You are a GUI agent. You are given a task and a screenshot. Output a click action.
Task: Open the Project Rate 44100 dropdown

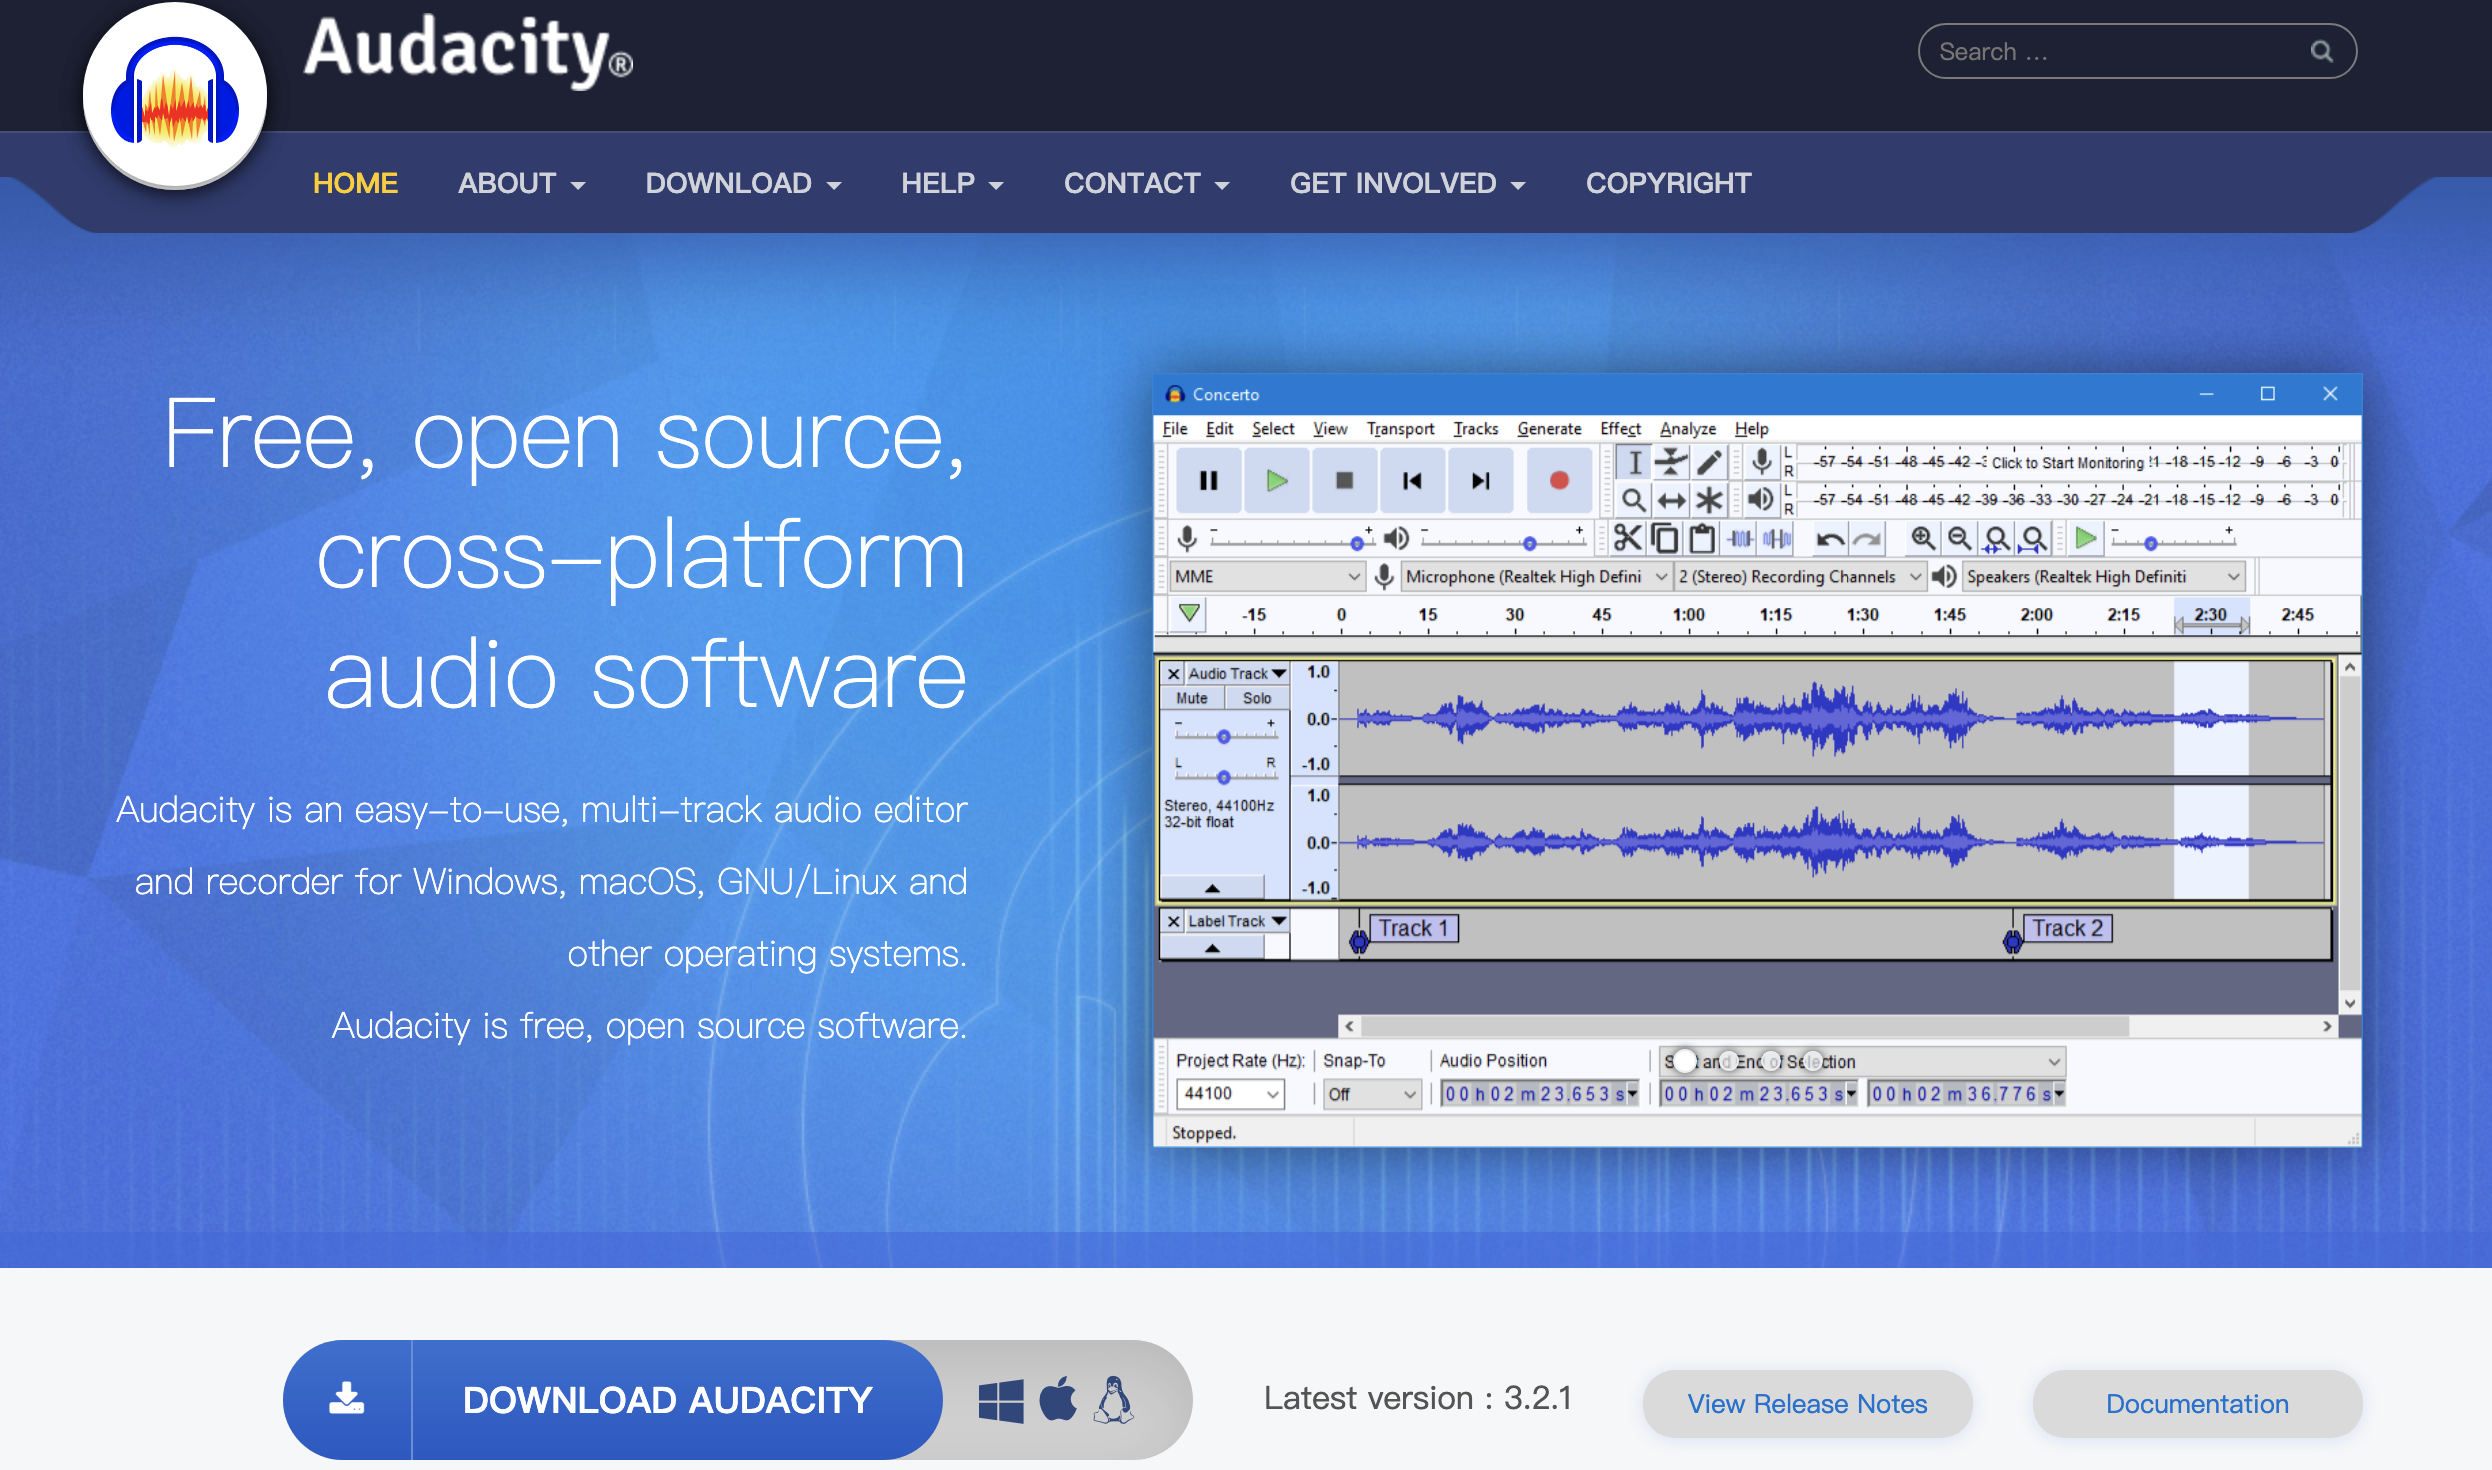coord(1230,1094)
